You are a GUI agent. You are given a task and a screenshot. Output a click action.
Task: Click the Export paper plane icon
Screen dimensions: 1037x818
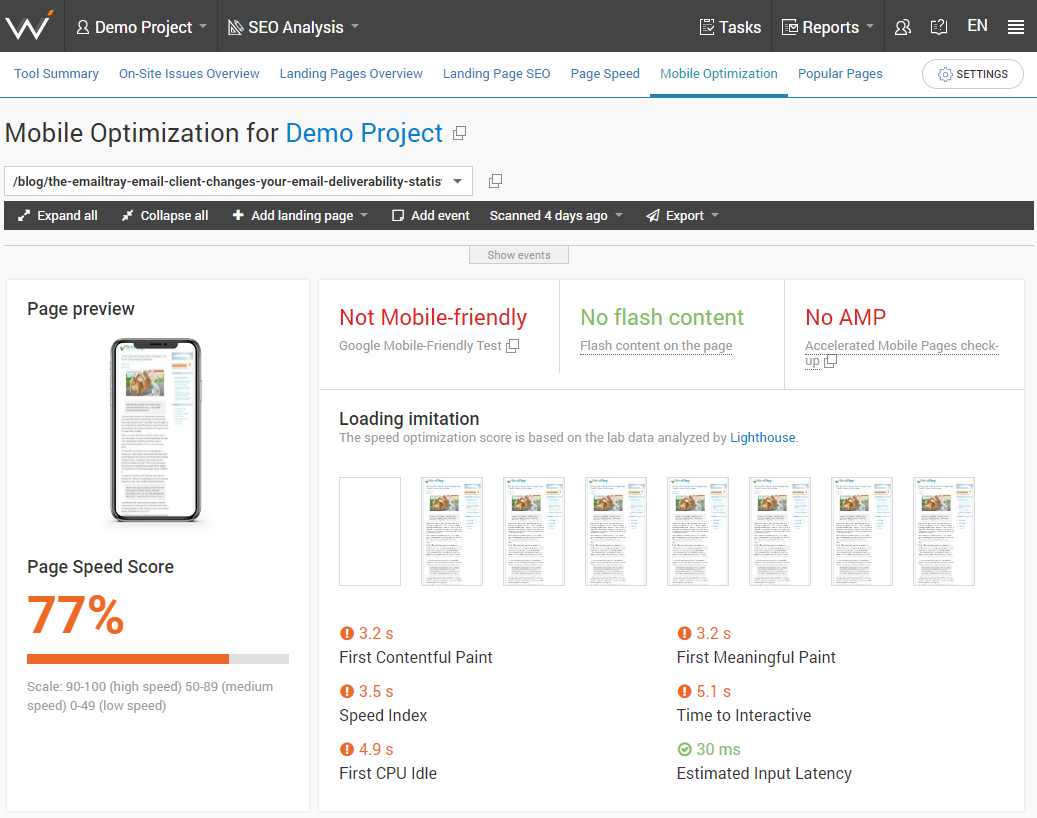point(653,216)
